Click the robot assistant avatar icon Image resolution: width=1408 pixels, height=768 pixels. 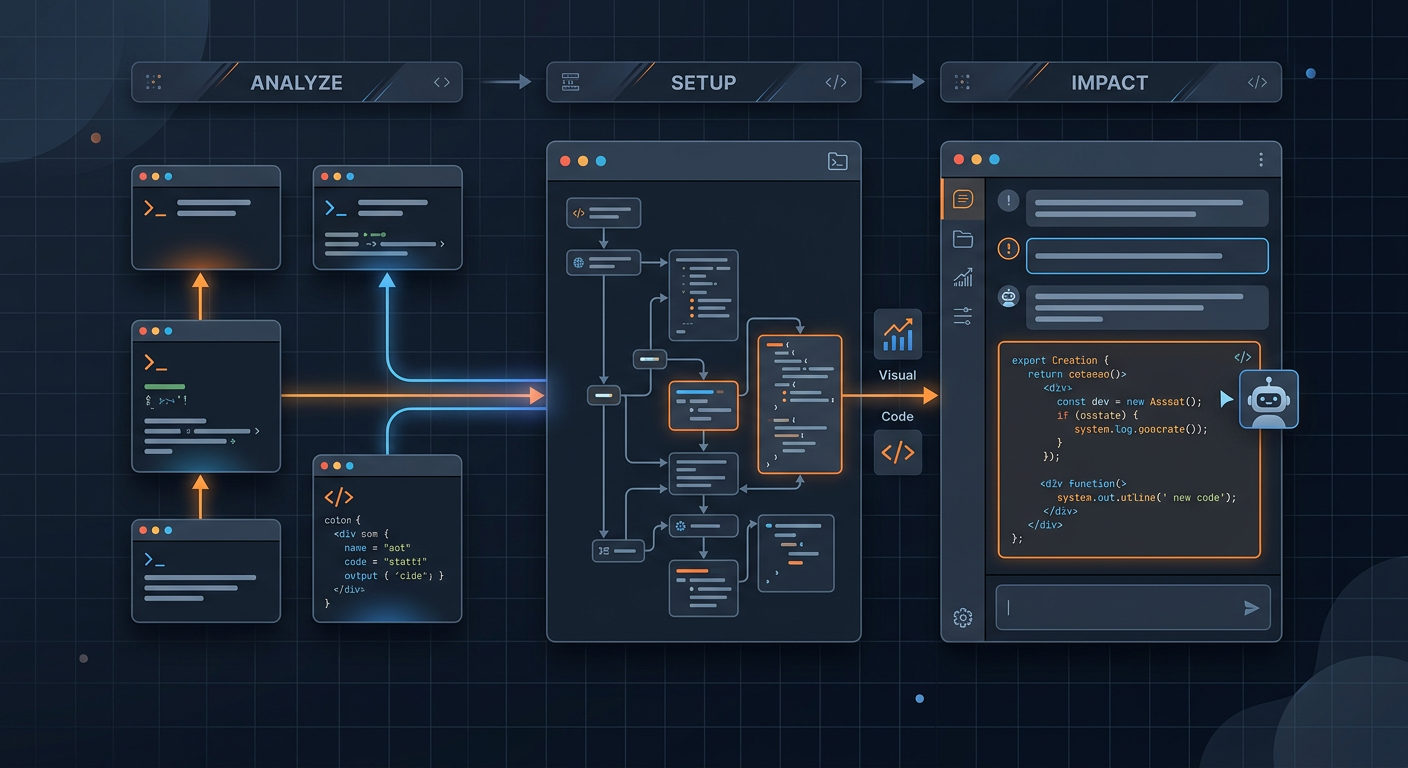click(x=1268, y=398)
